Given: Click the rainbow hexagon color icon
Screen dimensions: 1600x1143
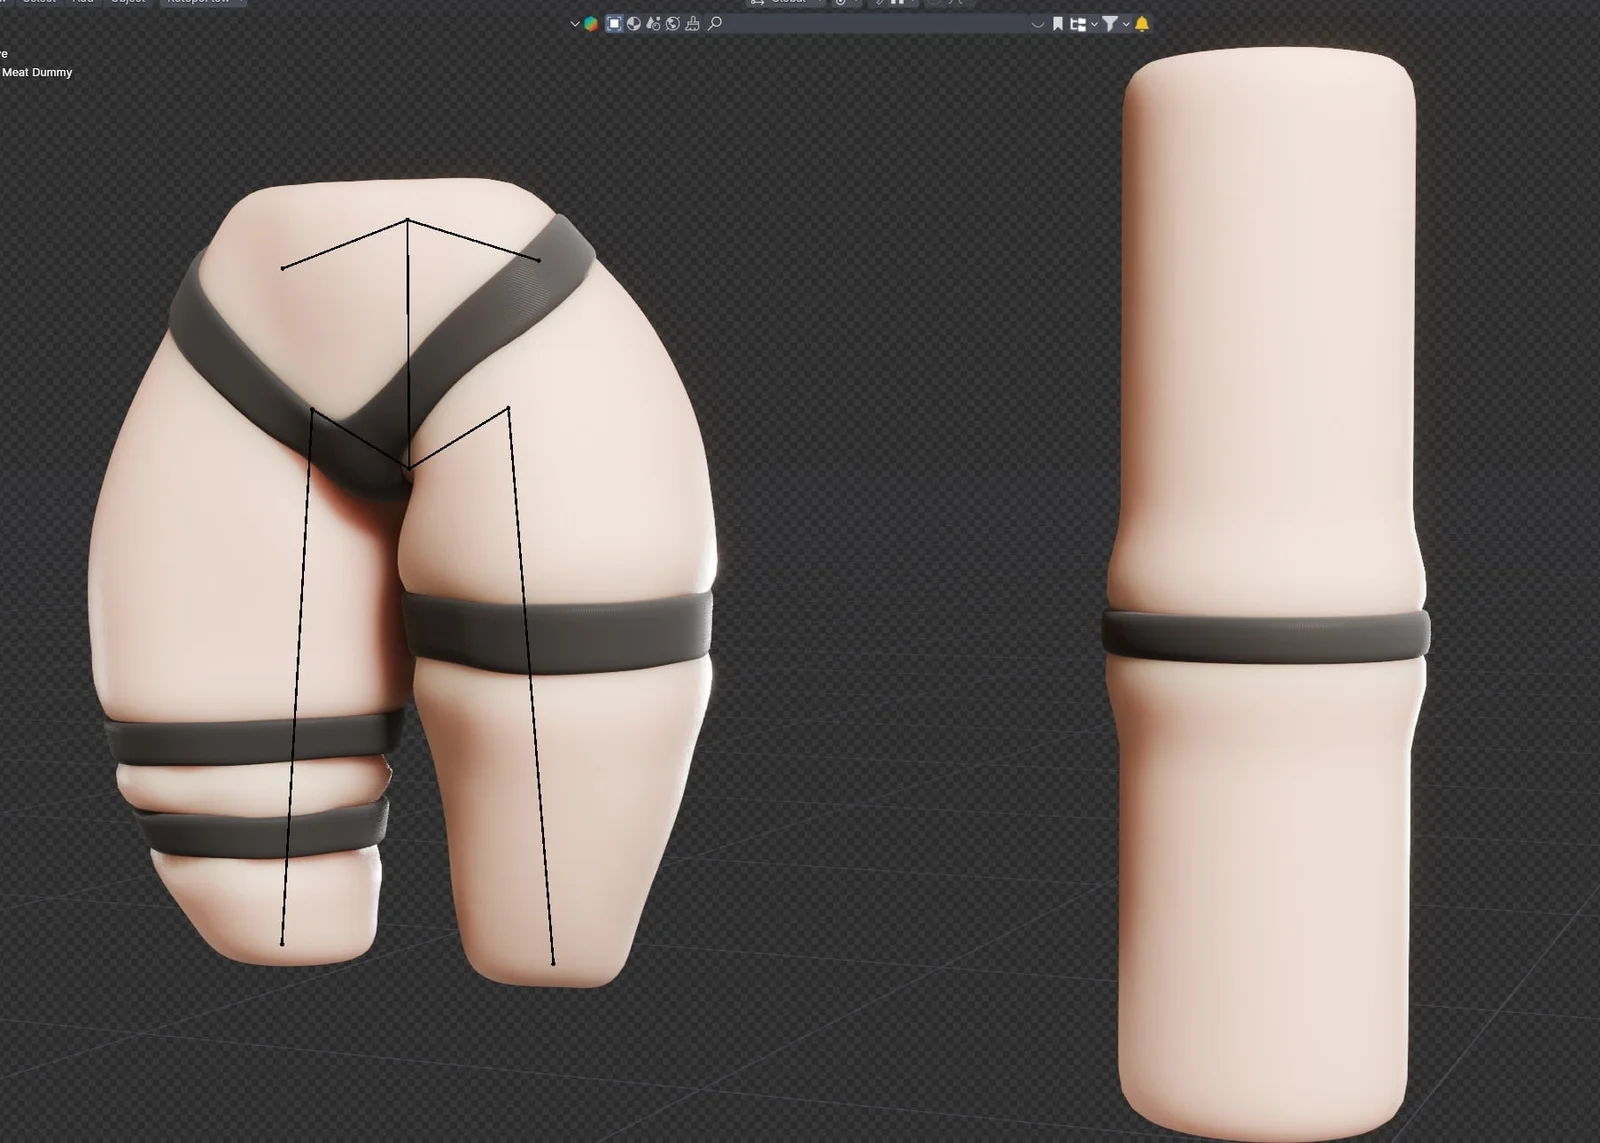Looking at the screenshot, I should pos(591,24).
